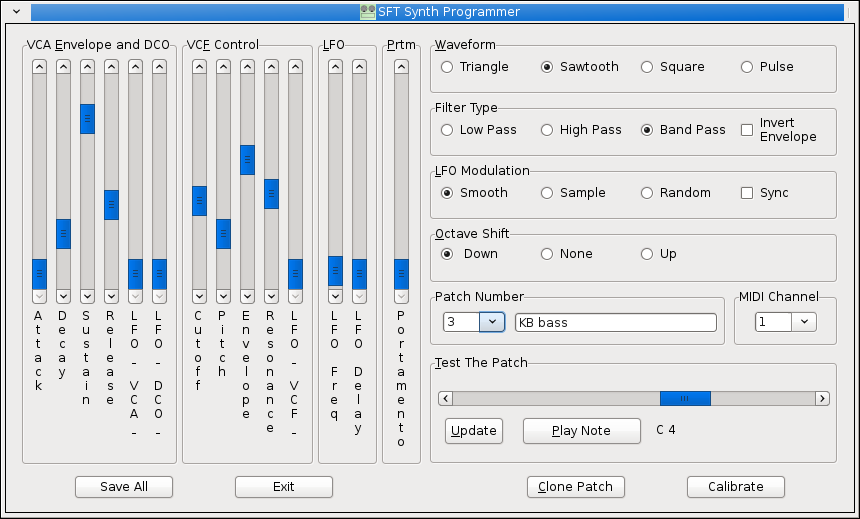Open the window menu in title bar

coord(15,12)
